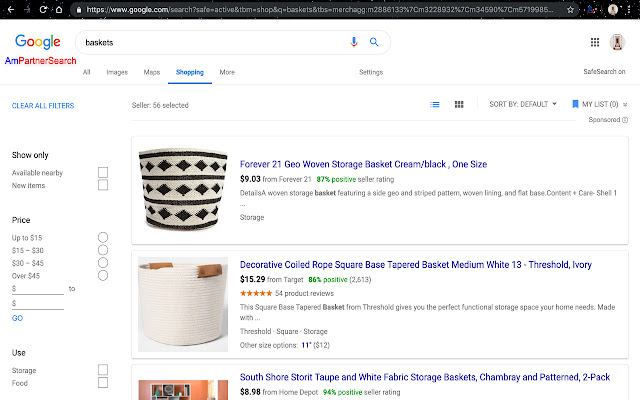Viewport: 640px width, 400px height.
Task: Click the white coiled rope basket thumbnail
Action: click(183, 307)
